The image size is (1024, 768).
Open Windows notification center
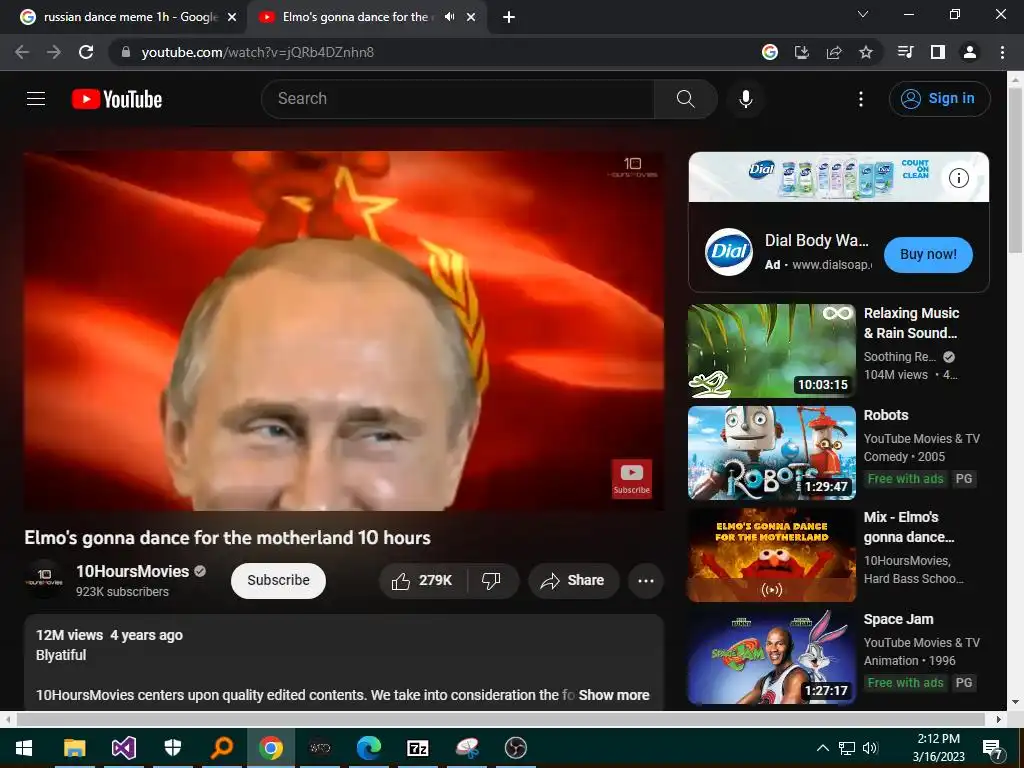pyautogui.click(x=992, y=749)
